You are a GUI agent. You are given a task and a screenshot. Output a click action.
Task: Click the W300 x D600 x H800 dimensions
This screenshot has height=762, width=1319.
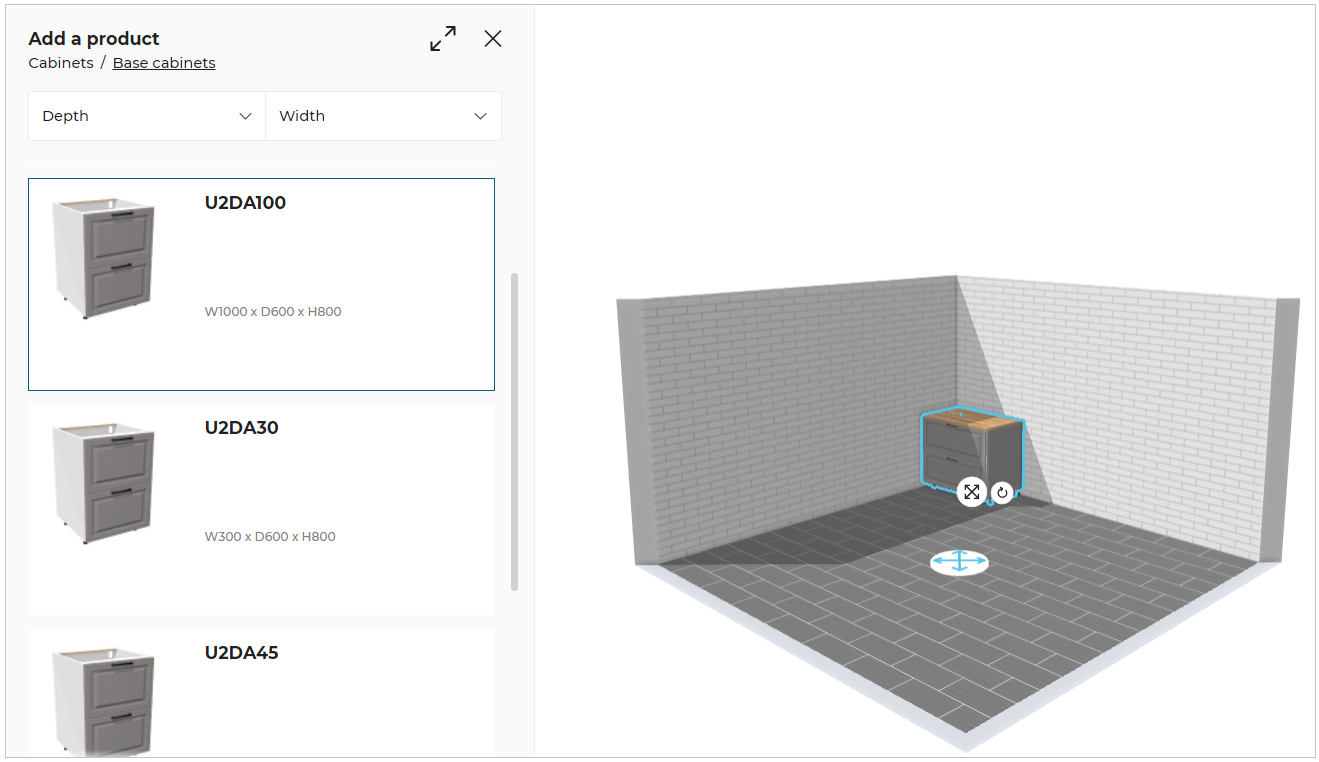pyautogui.click(x=270, y=537)
